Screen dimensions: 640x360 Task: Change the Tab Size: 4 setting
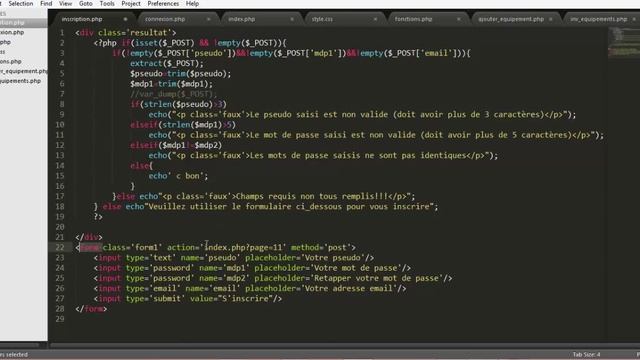pos(586,355)
